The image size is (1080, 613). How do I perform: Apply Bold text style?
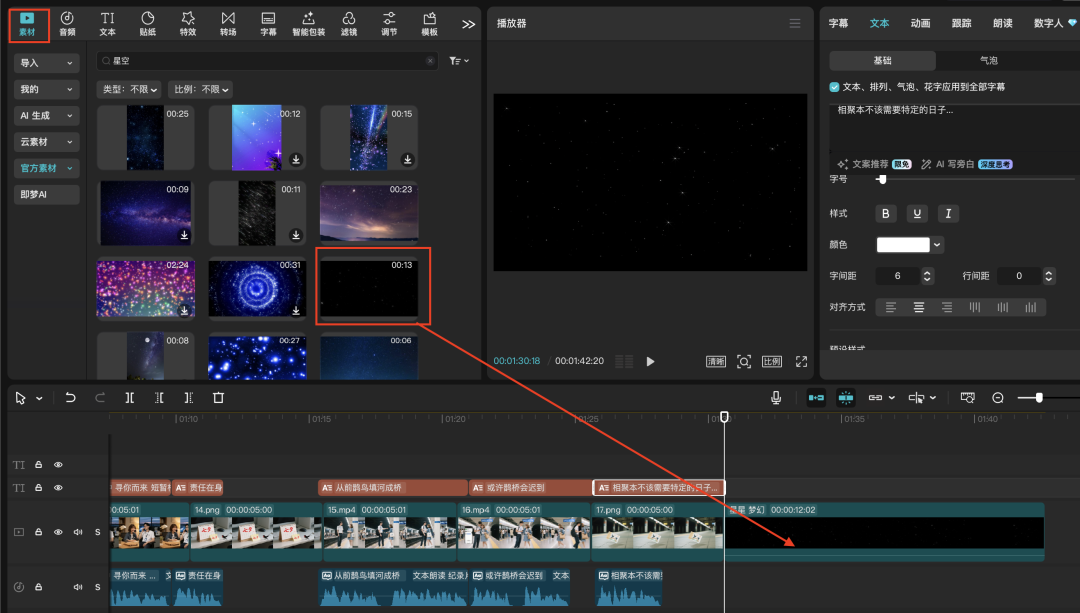tap(886, 213)
